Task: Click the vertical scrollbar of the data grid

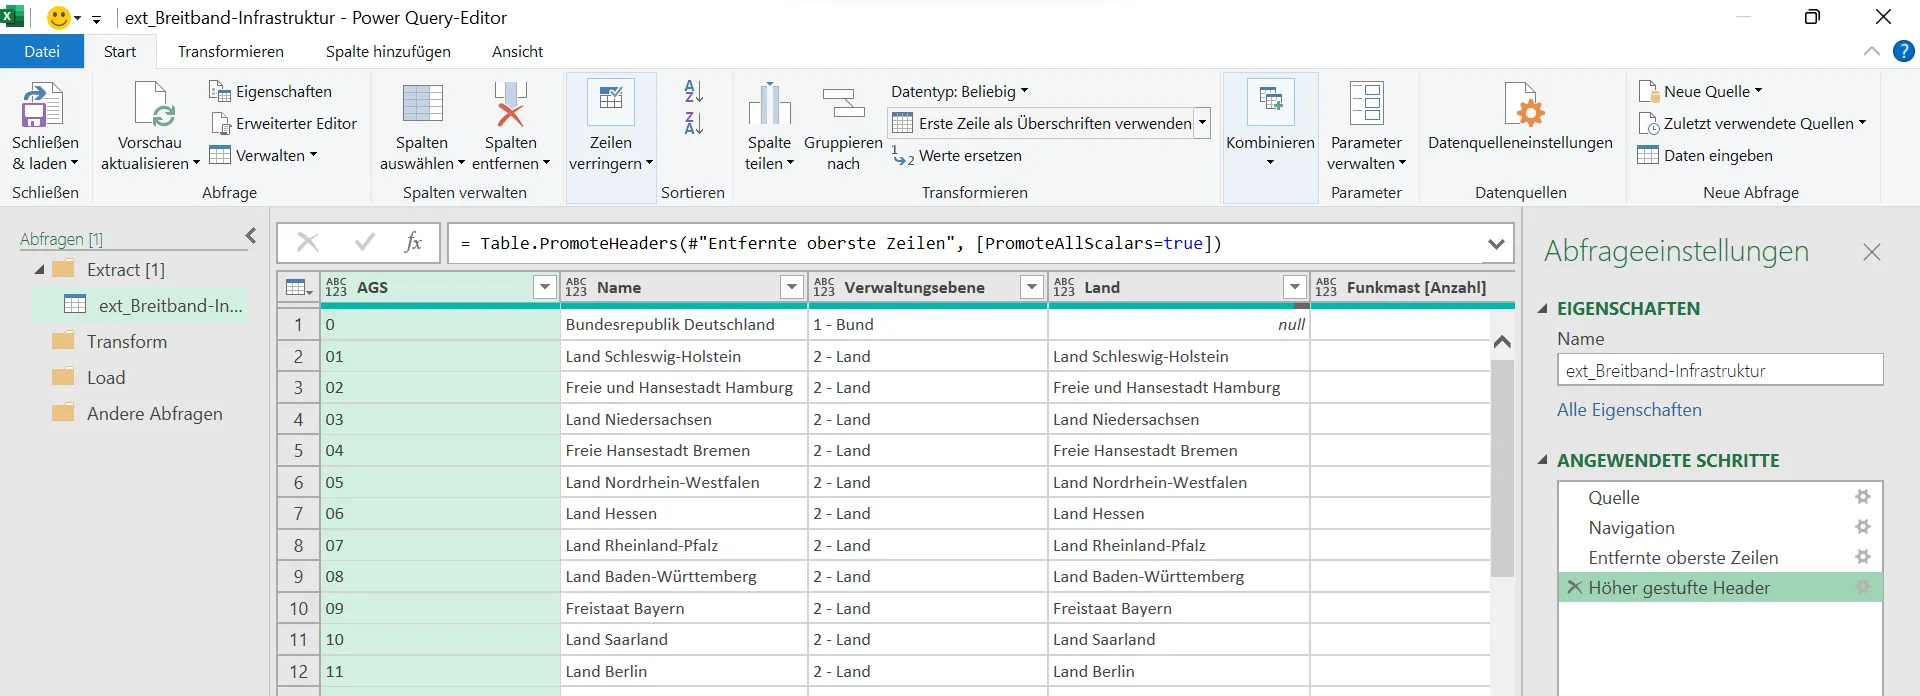Action: point(1501,468)
